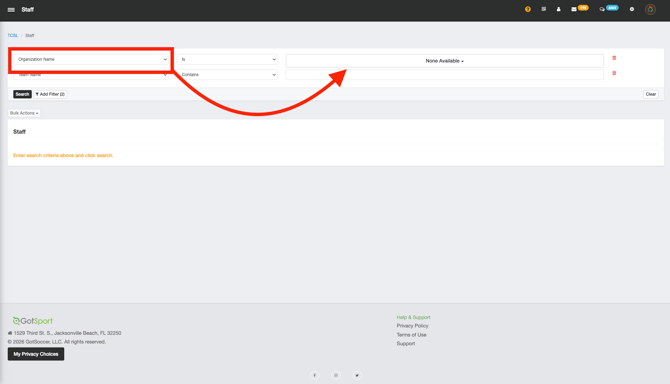Open the footer Support link

click(x=406, y=343)
